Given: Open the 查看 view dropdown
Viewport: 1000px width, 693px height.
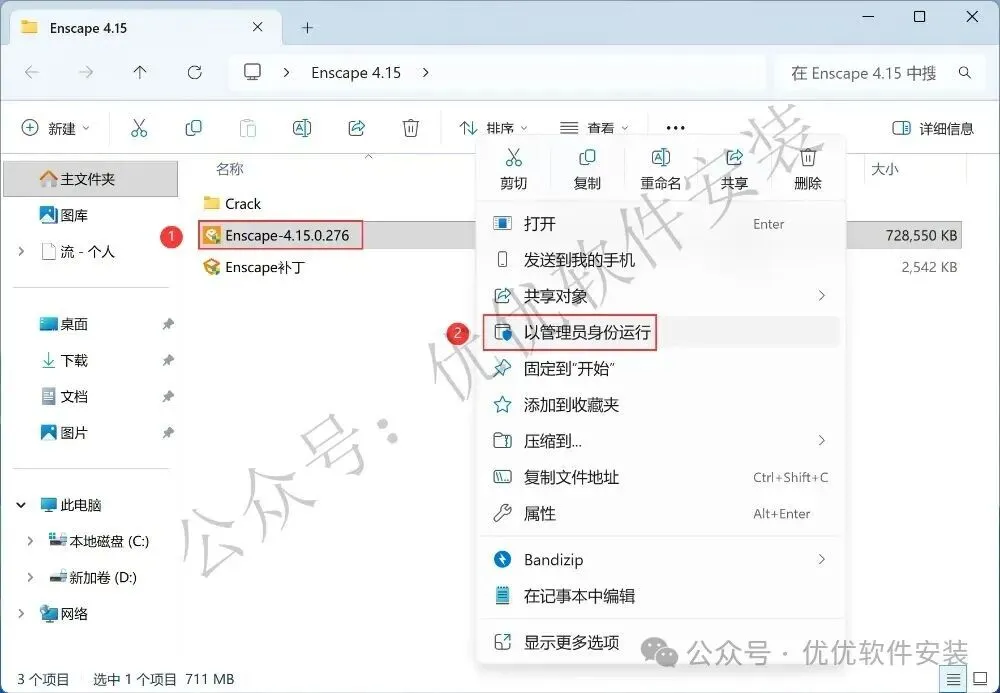Looking at the screenshot, I should coord(594,128).
